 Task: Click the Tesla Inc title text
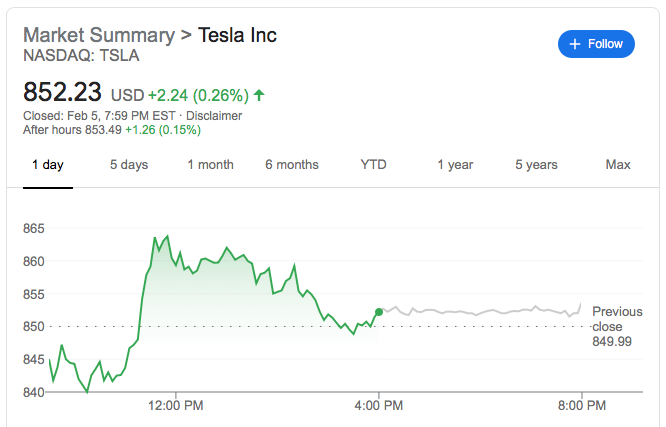click(x=238, y=35)
